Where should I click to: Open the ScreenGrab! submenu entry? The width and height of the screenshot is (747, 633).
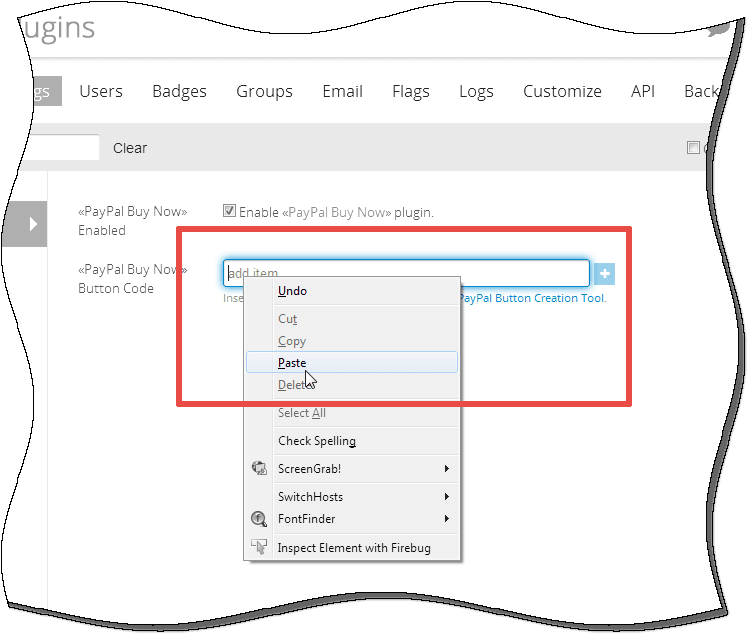coord(352,469)
